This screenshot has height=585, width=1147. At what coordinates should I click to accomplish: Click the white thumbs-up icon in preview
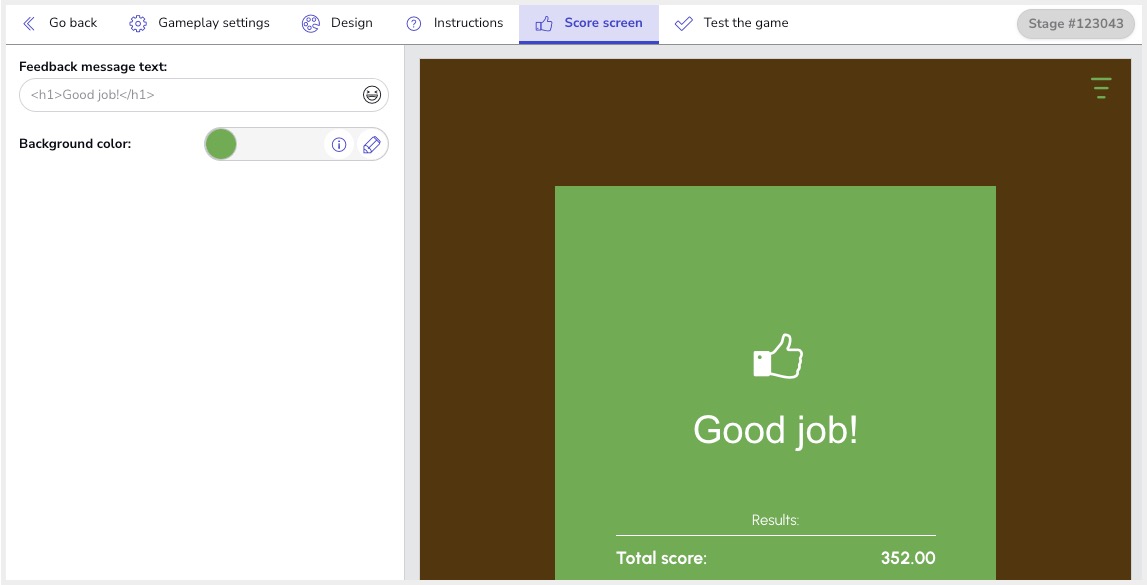click(778, 356)
